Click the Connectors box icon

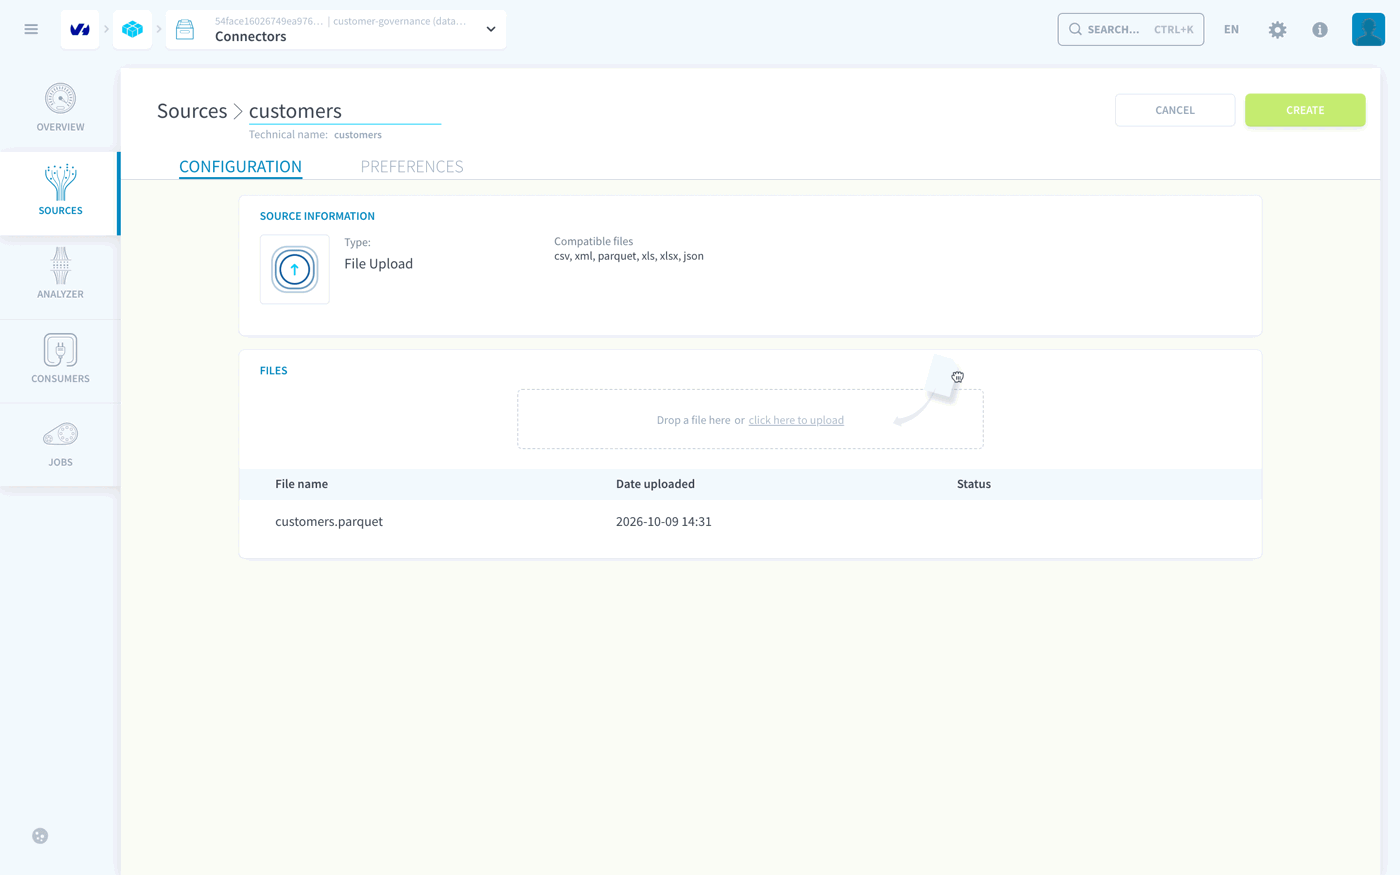[185, 29]
